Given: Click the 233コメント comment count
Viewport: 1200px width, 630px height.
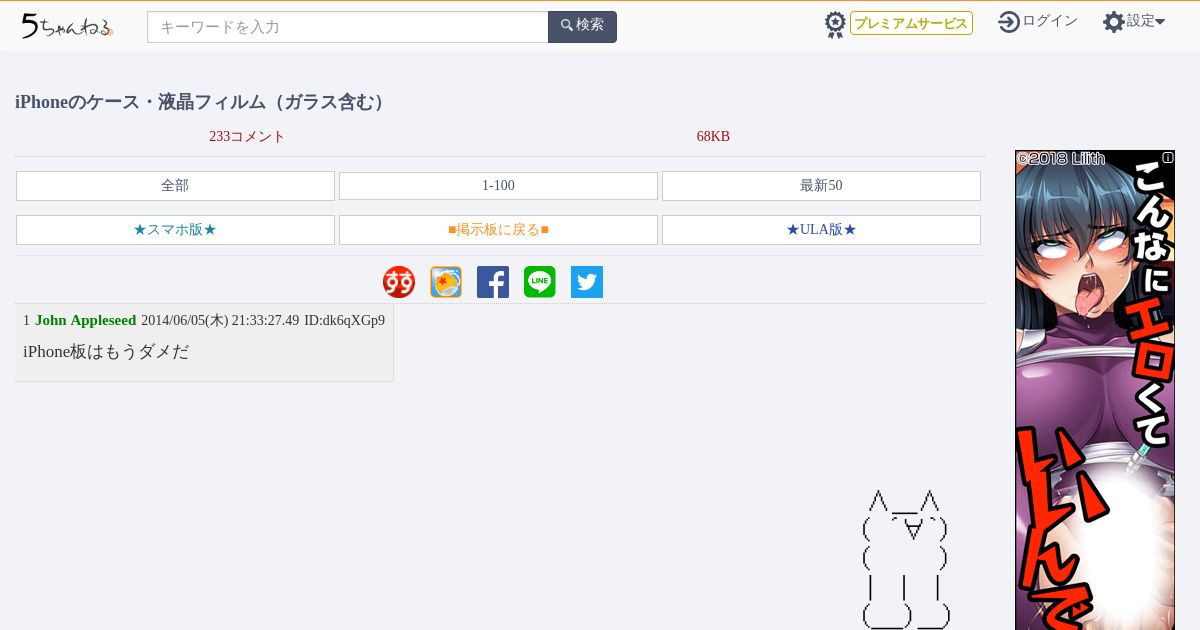Looking at the screenshot, I should point(247,137).
